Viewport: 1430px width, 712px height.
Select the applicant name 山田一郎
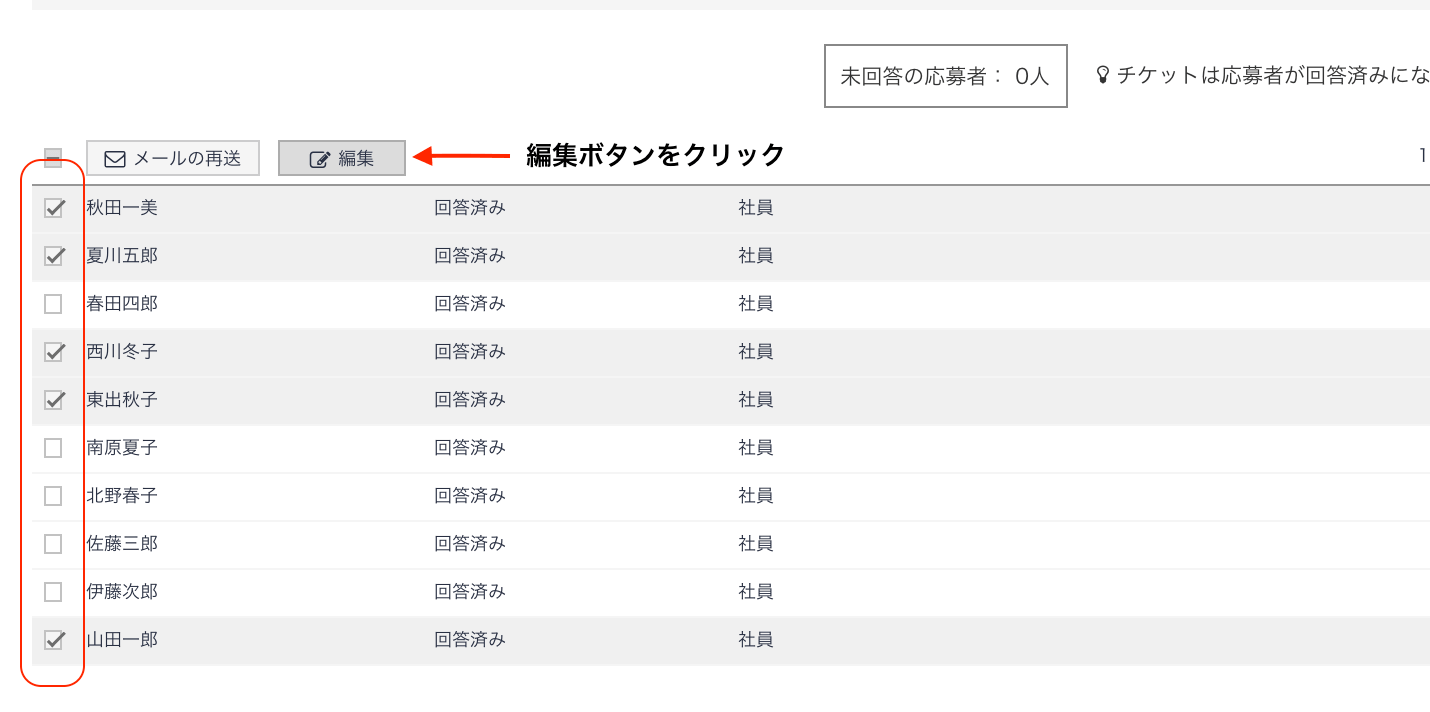click(x=122, y=640)
